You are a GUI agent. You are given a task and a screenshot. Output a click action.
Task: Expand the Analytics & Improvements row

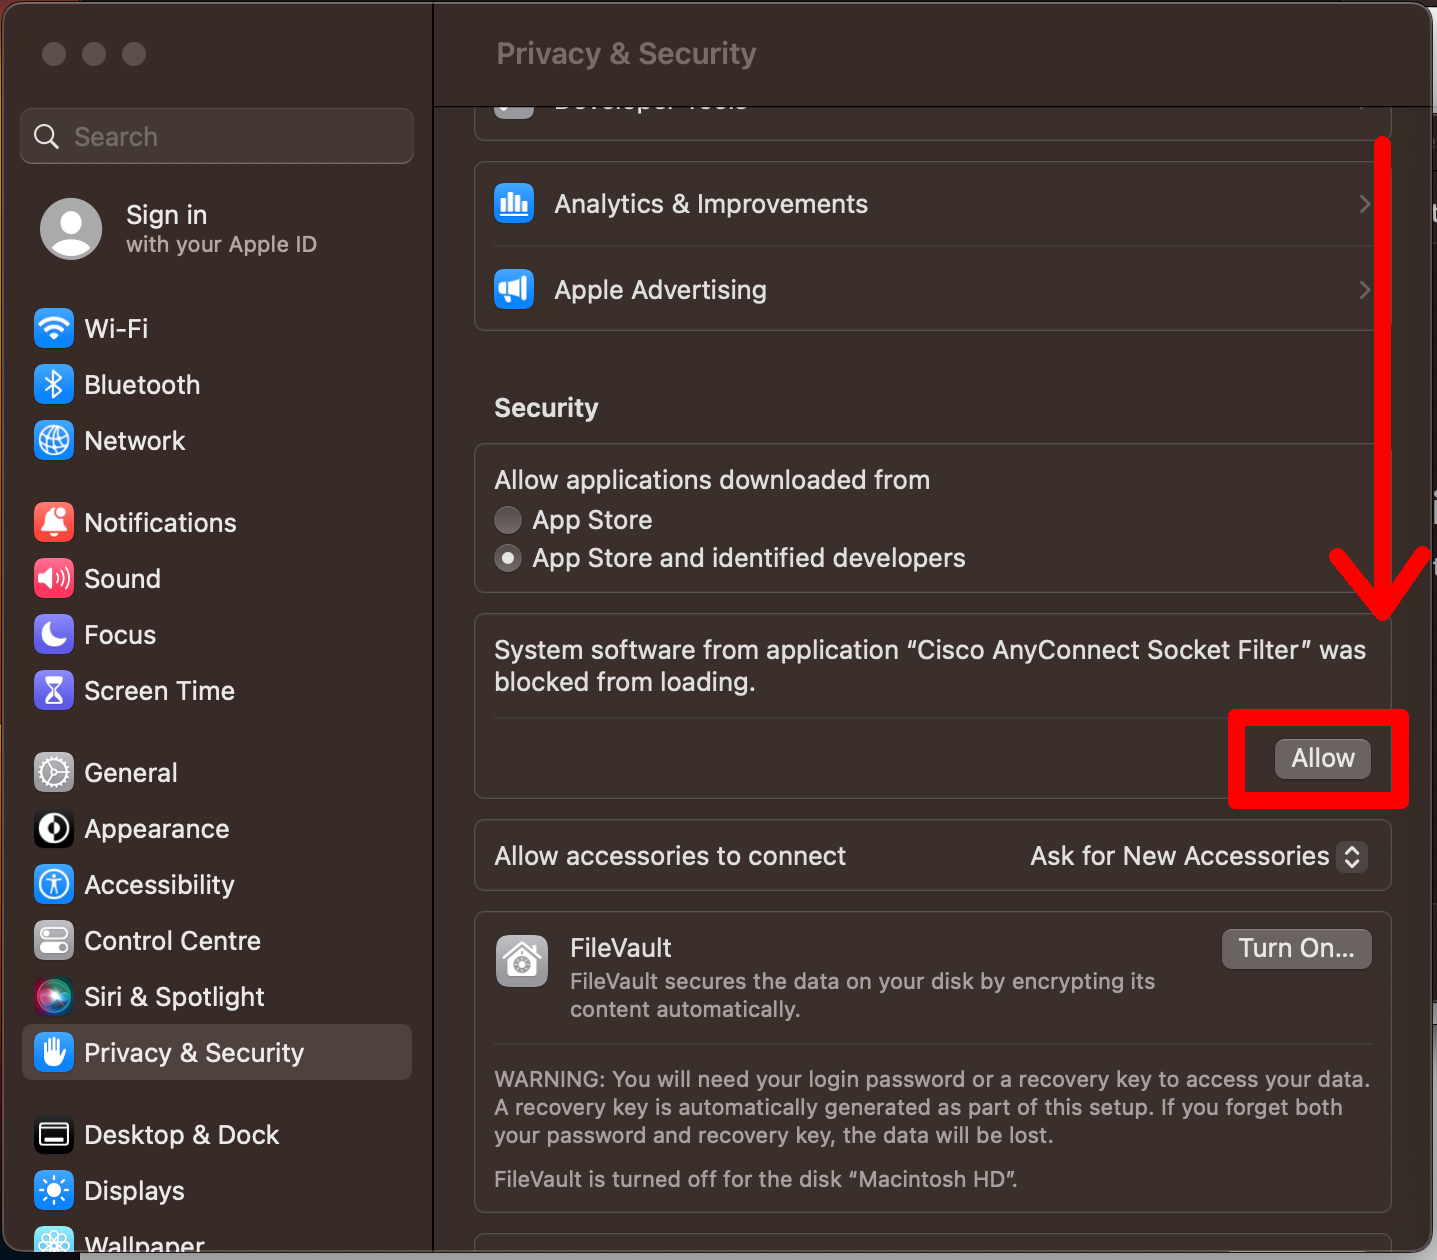pyautogui.click(x=1364, y=203)
